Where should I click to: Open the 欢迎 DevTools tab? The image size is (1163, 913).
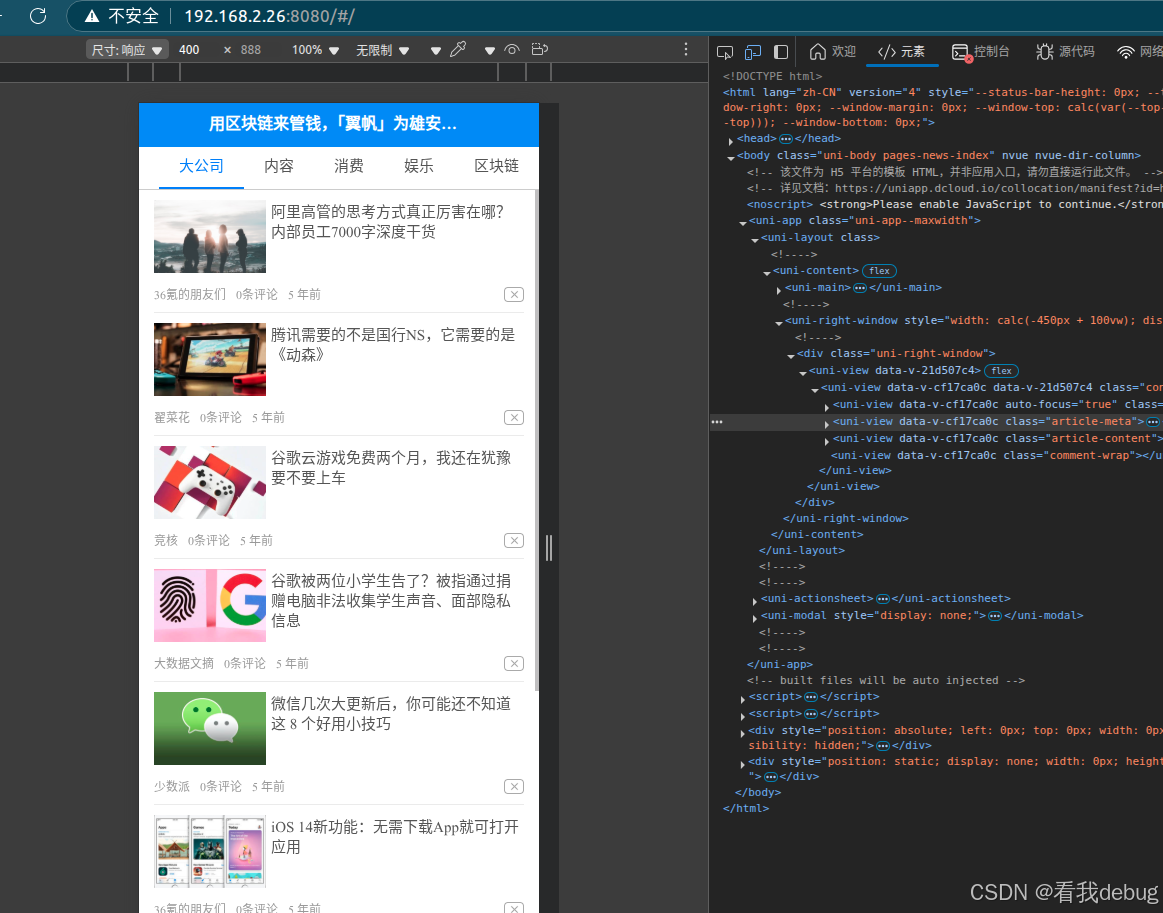click(832, 51)
